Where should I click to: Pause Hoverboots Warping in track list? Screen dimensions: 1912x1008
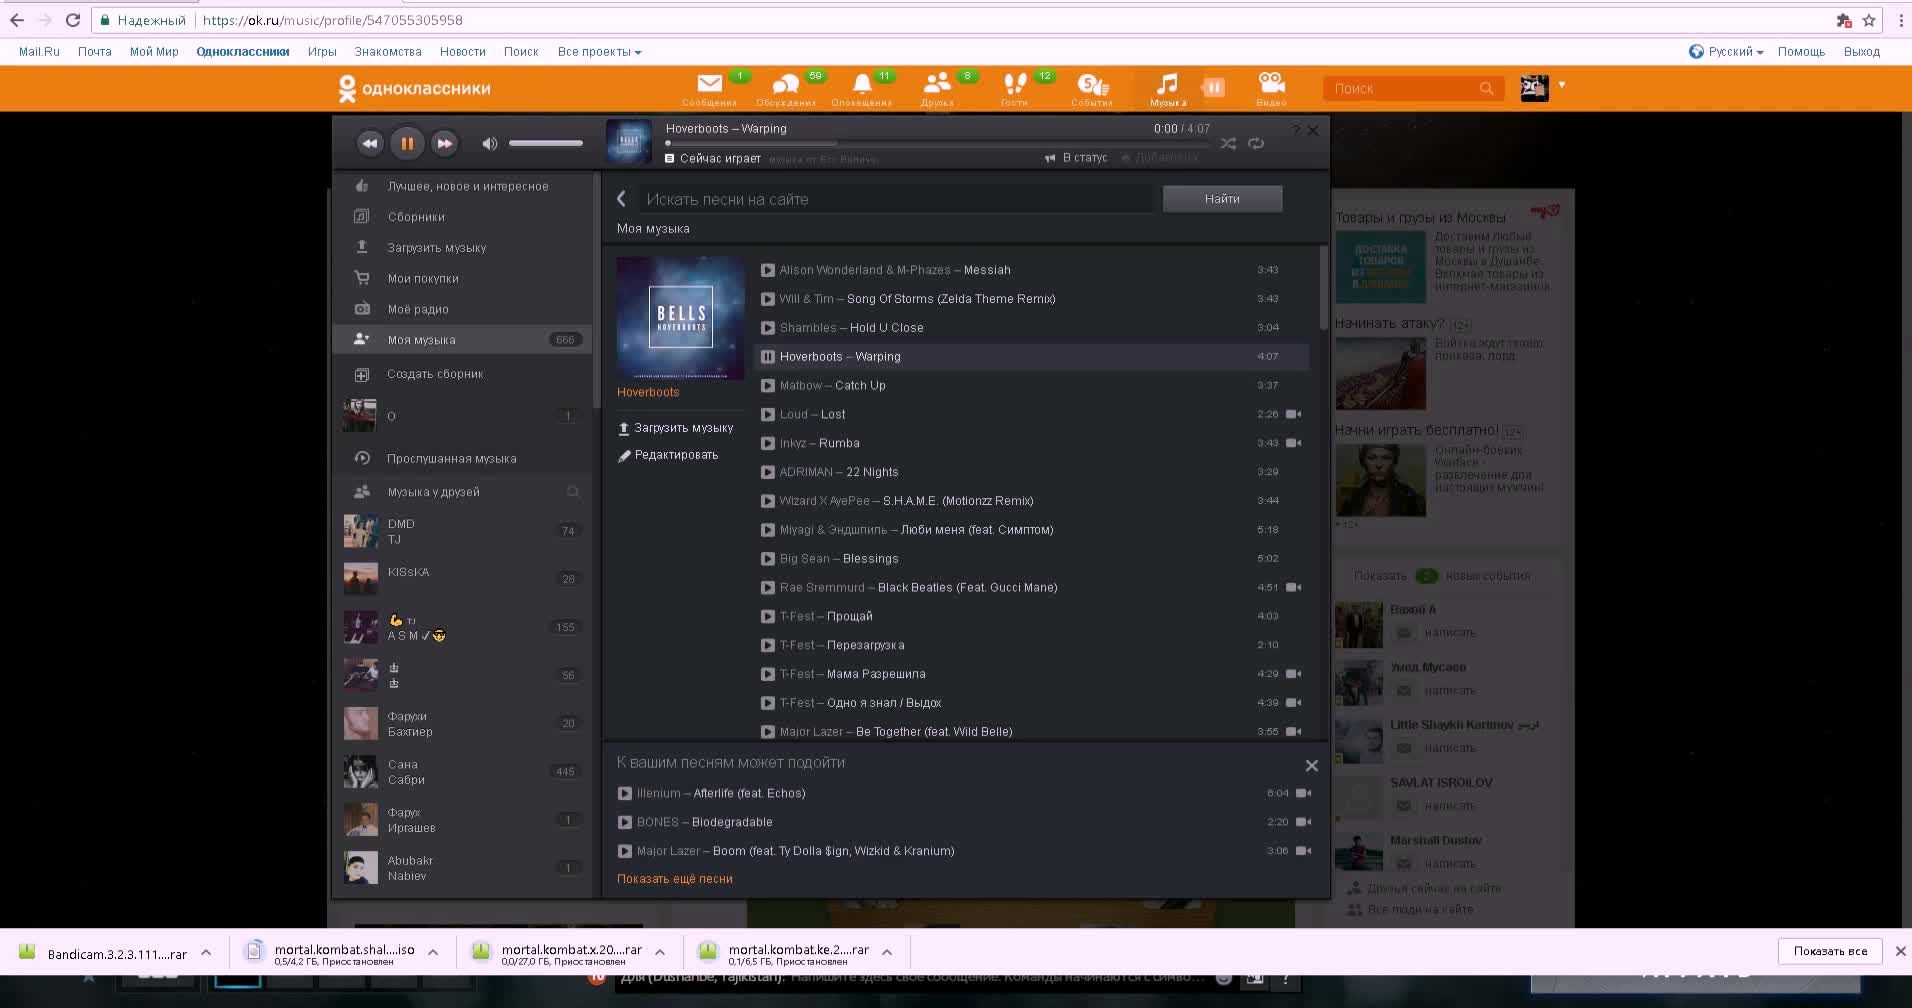pos(768,357)
